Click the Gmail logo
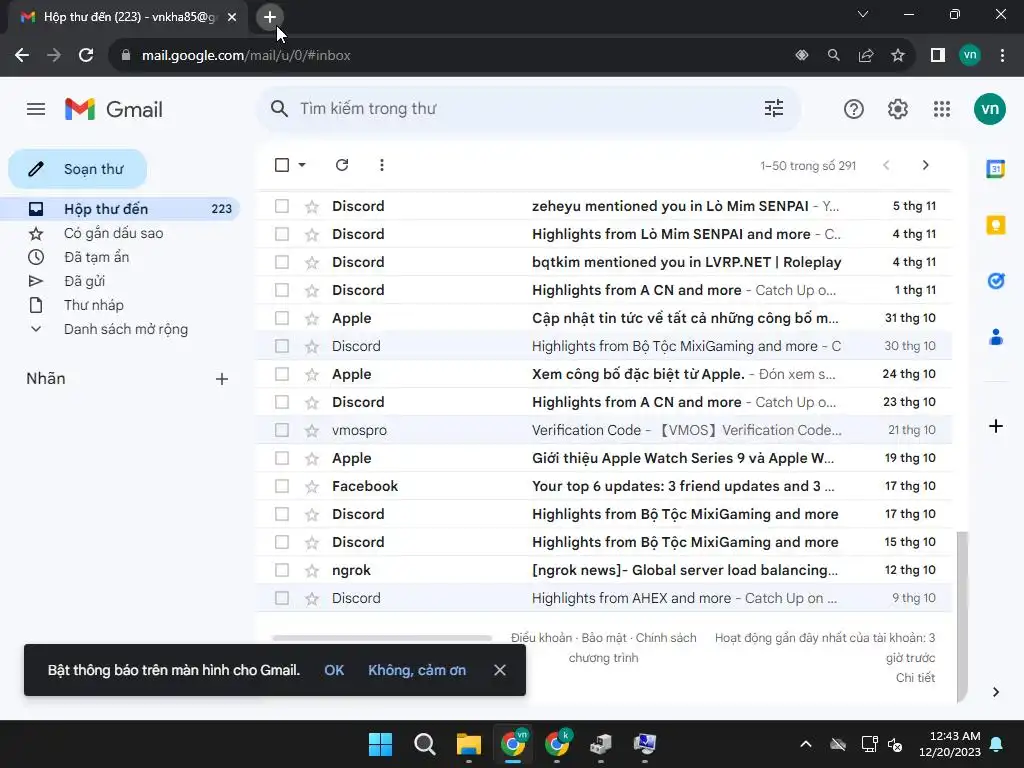Image resolution: width=1024 pixels, height=768 pixels. tap(114, 109)
